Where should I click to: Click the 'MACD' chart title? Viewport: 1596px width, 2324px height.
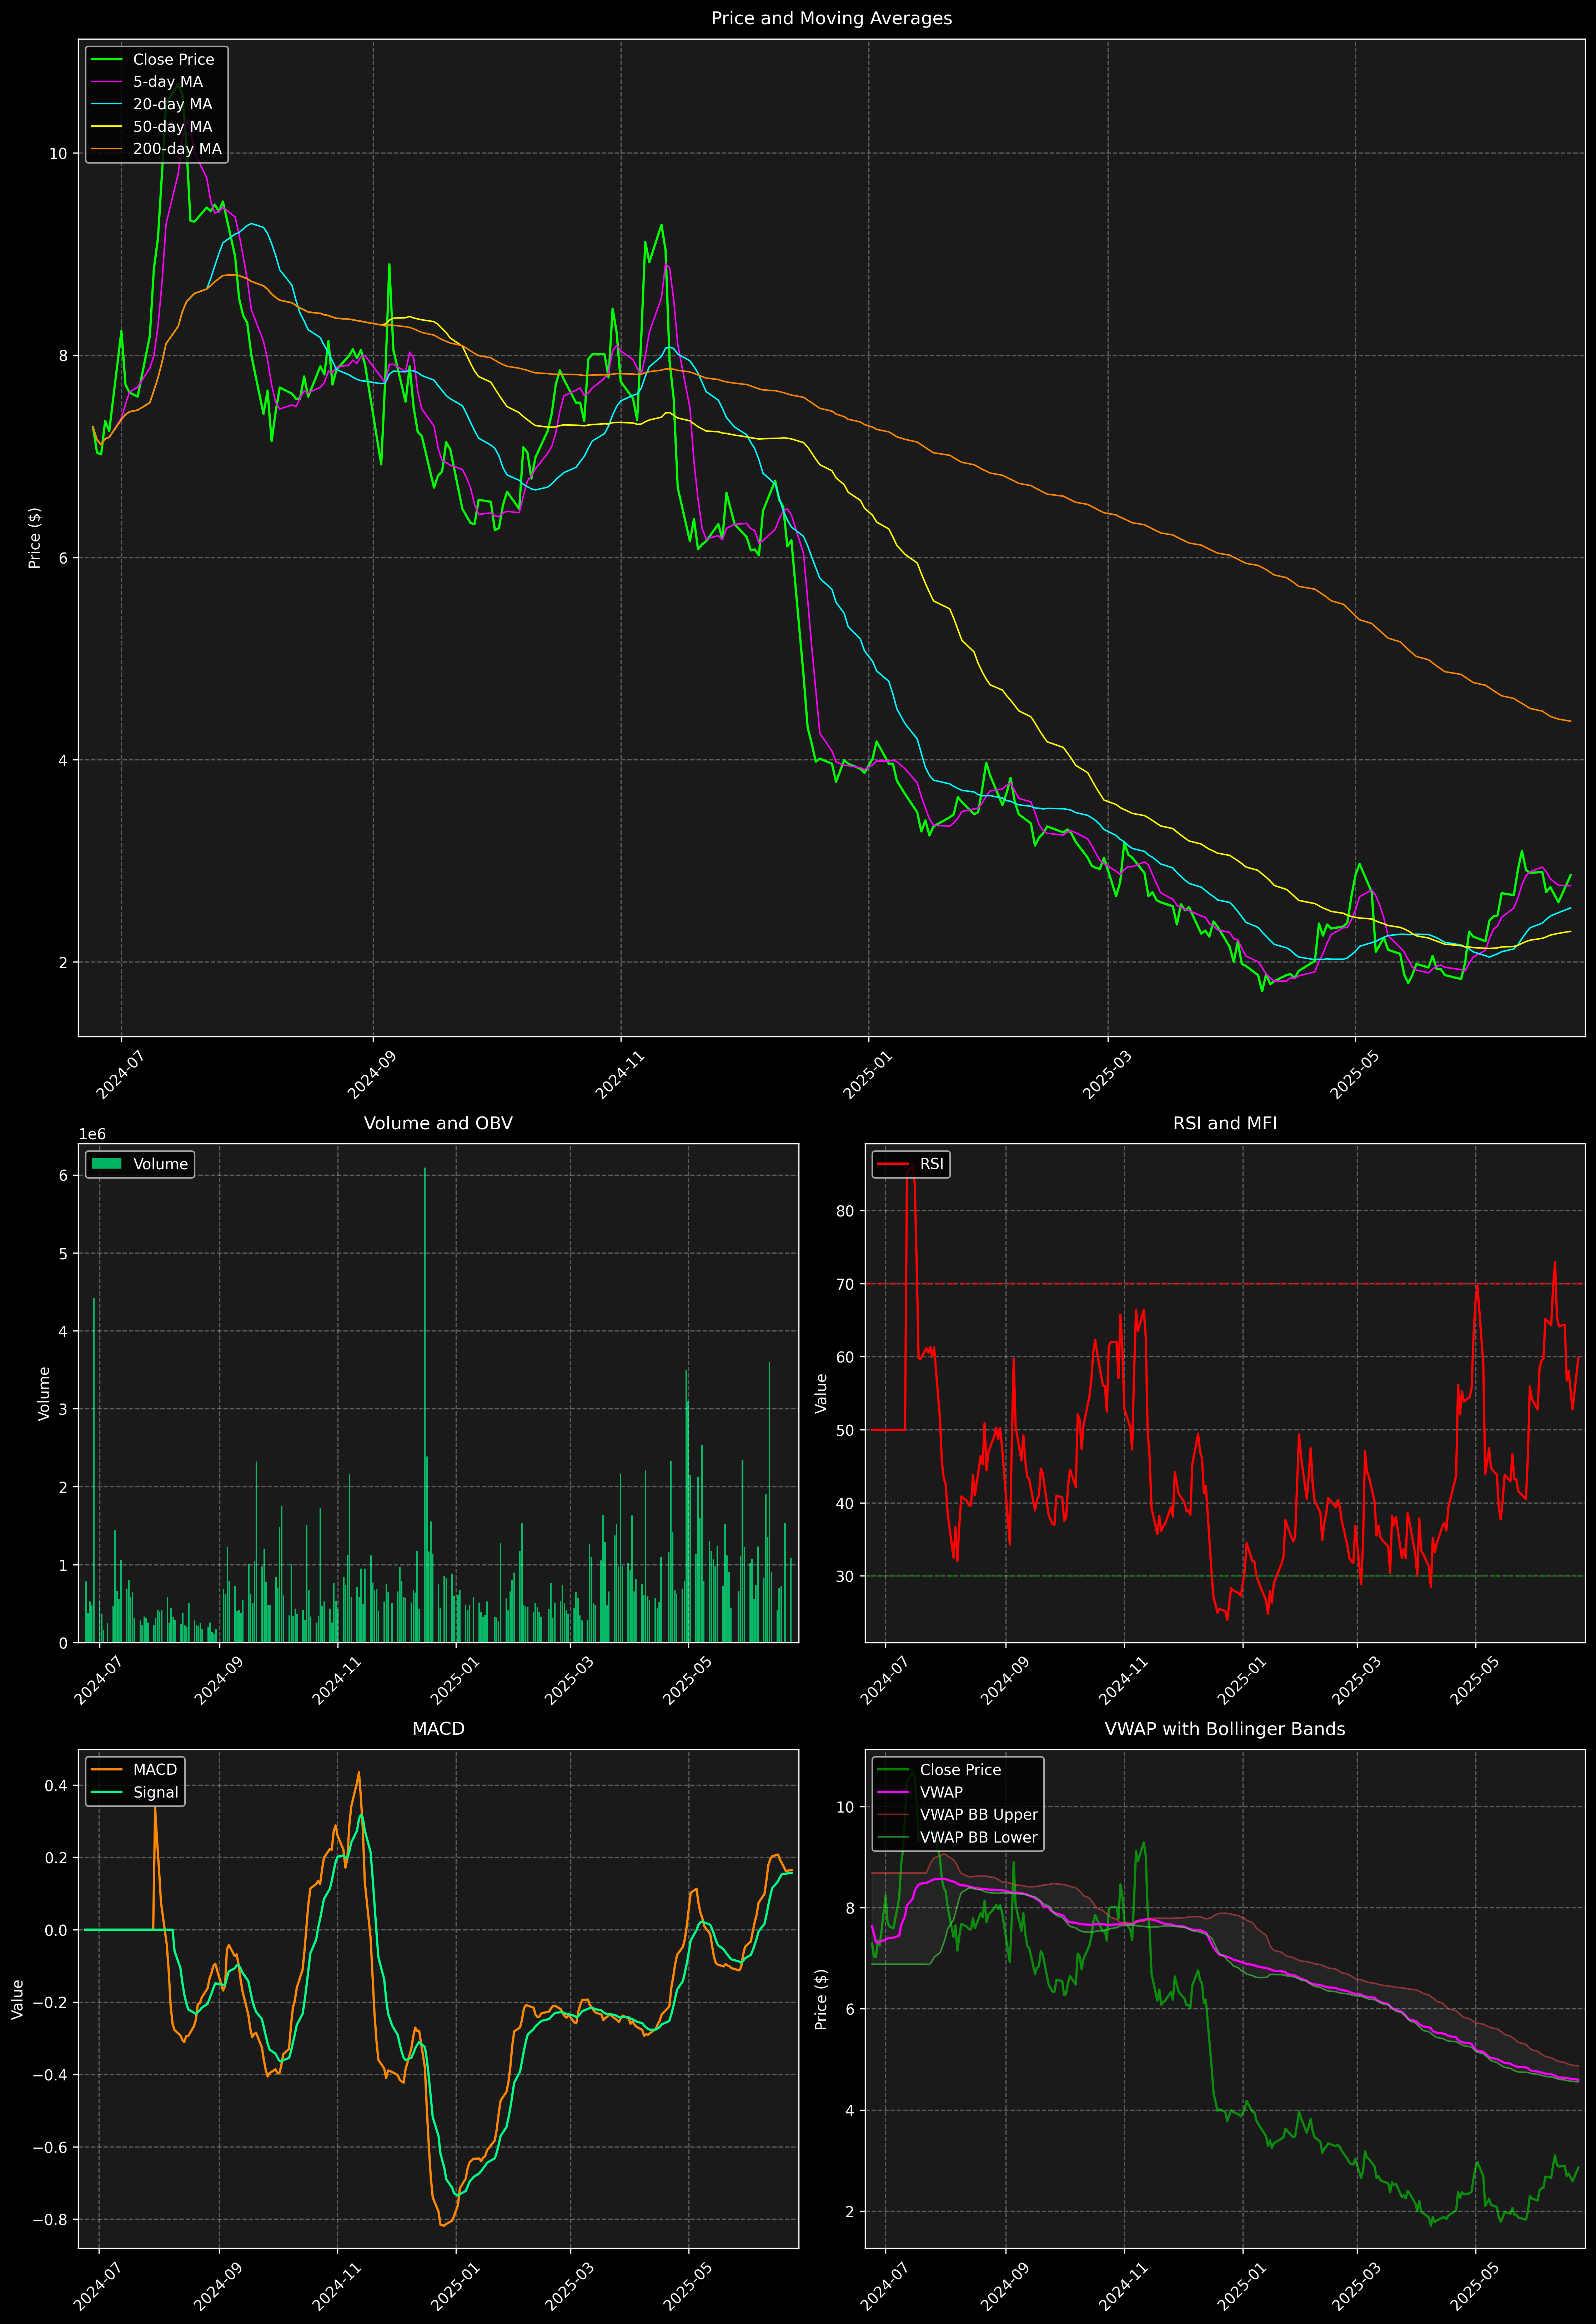[438, 1729]
